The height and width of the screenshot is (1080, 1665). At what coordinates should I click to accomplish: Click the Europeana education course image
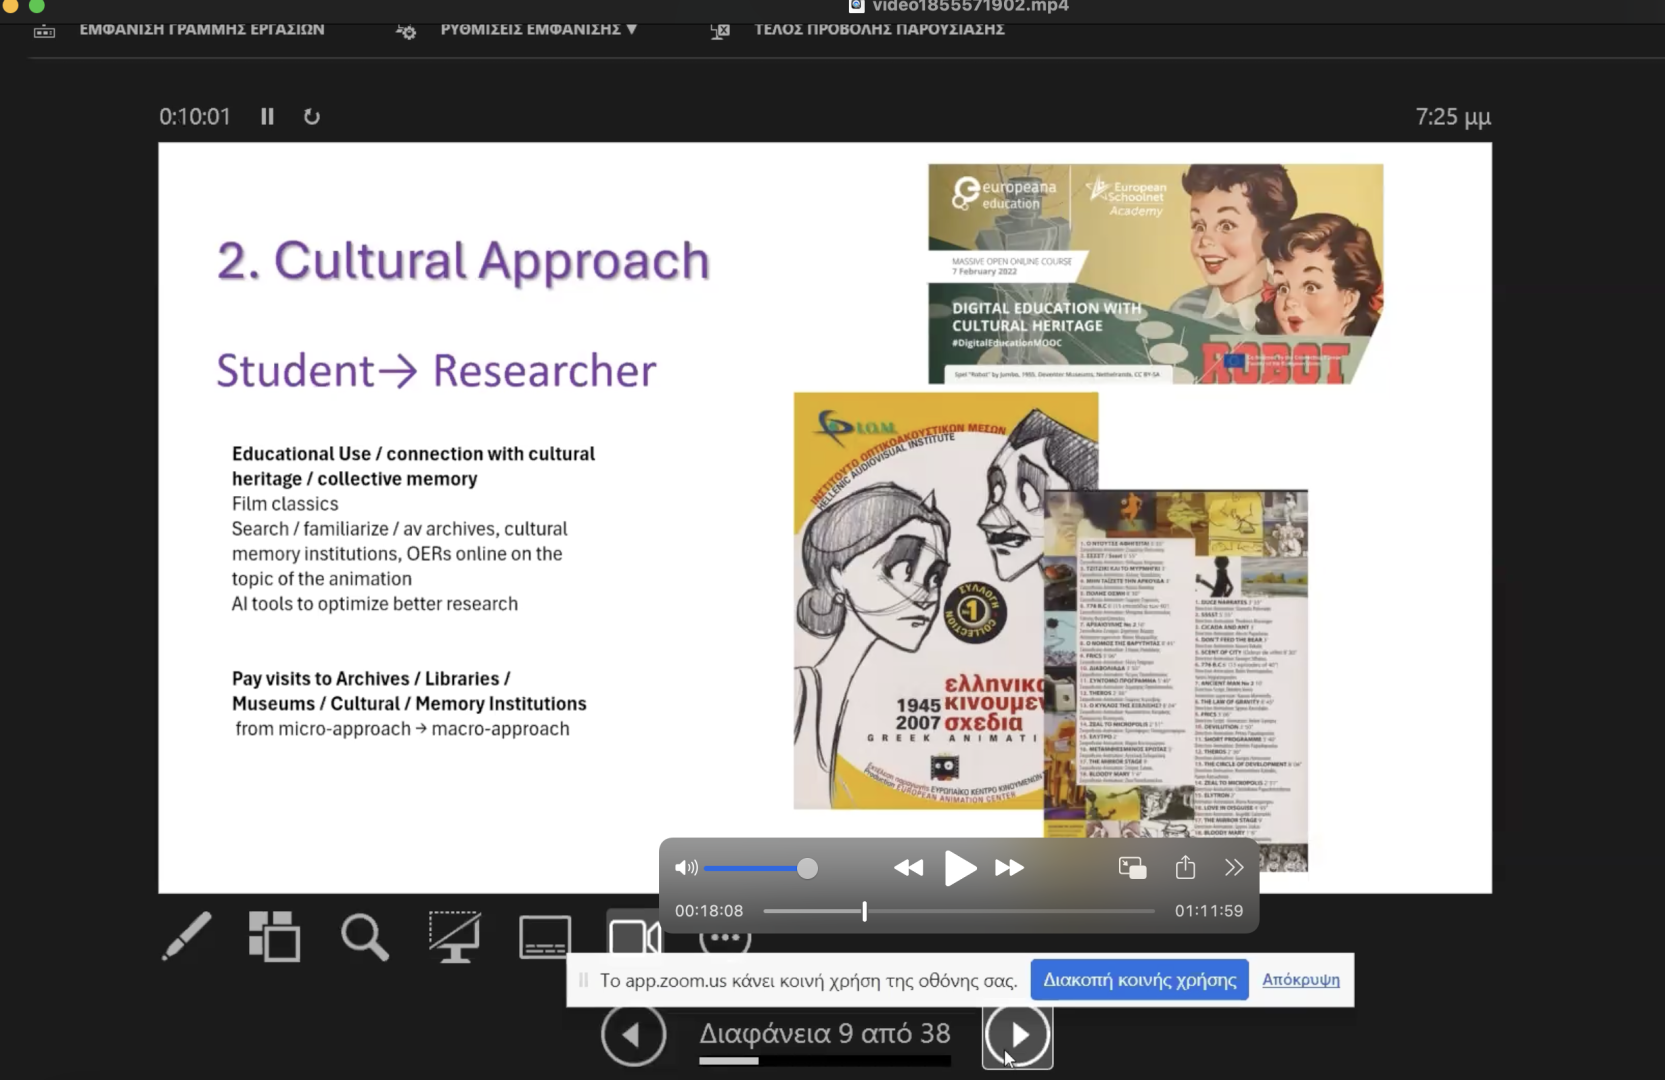[1156, 274]
